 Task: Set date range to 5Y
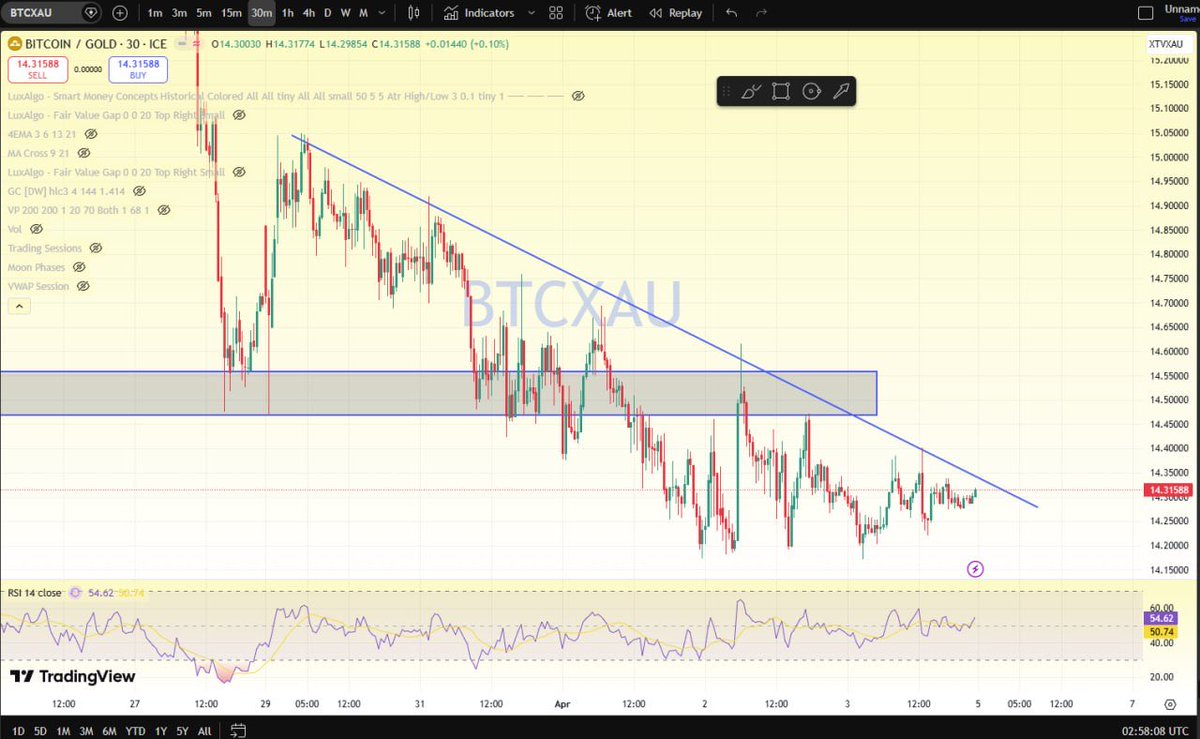[183, 731]
